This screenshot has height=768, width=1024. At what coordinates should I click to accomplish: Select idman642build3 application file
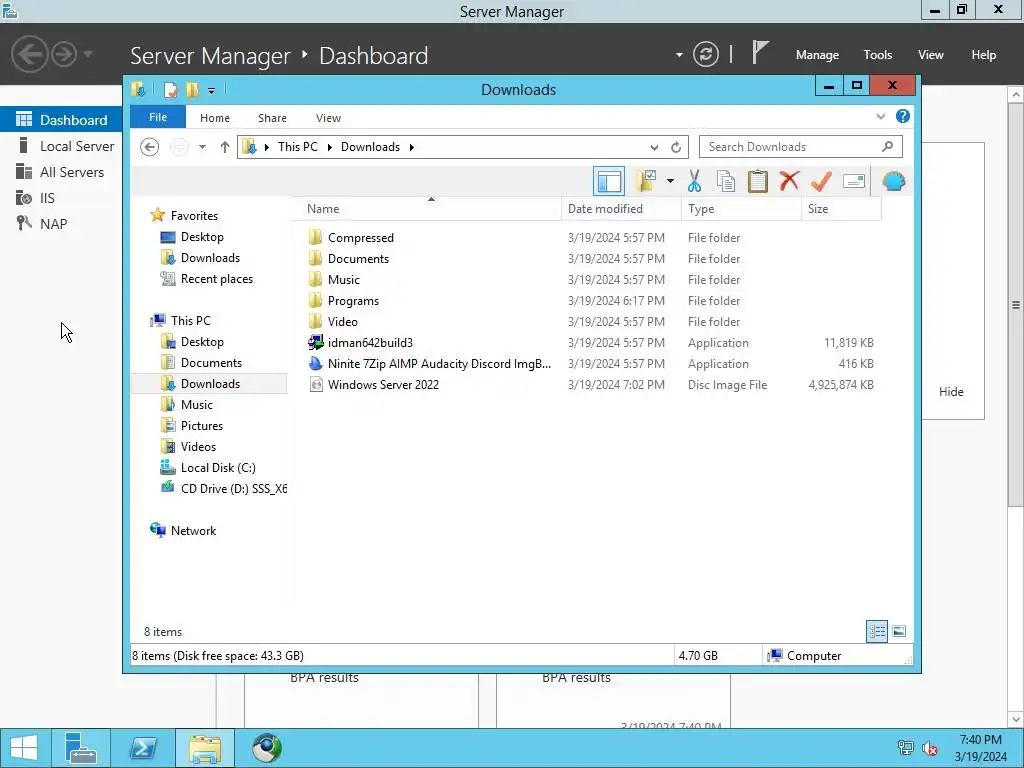pos(370,343)
